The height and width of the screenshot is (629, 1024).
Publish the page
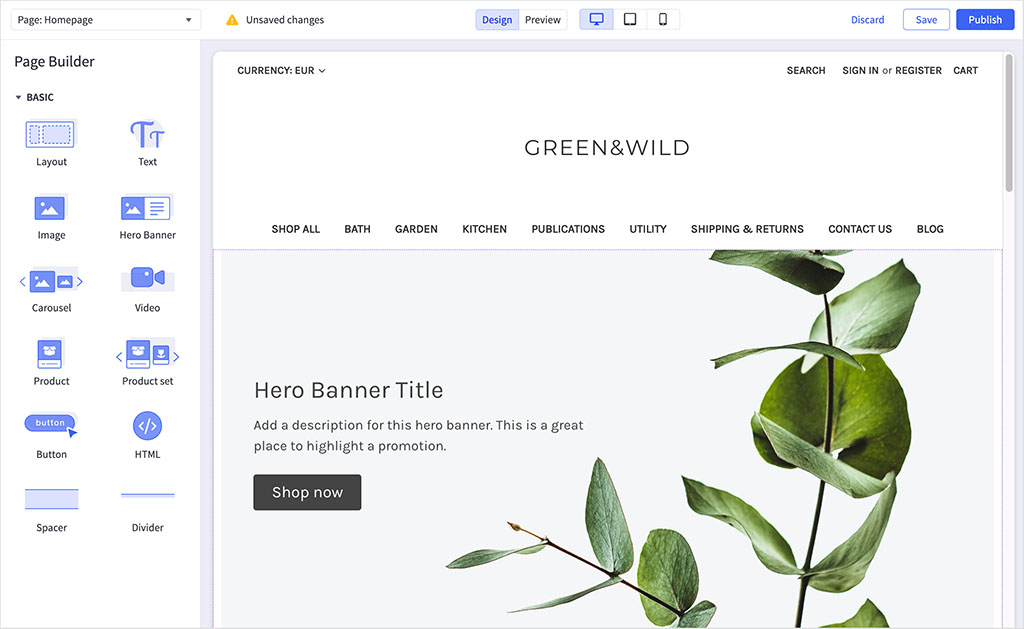(x=985, y=19)
